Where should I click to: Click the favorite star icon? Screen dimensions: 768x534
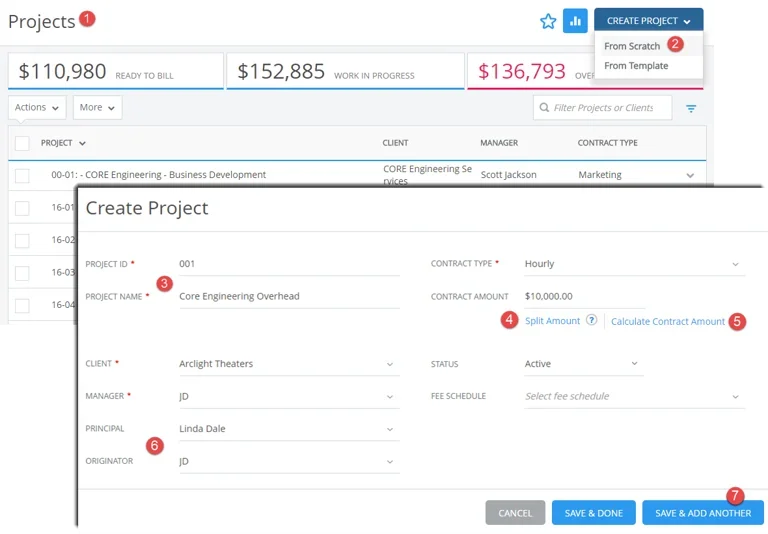(548, 21)
